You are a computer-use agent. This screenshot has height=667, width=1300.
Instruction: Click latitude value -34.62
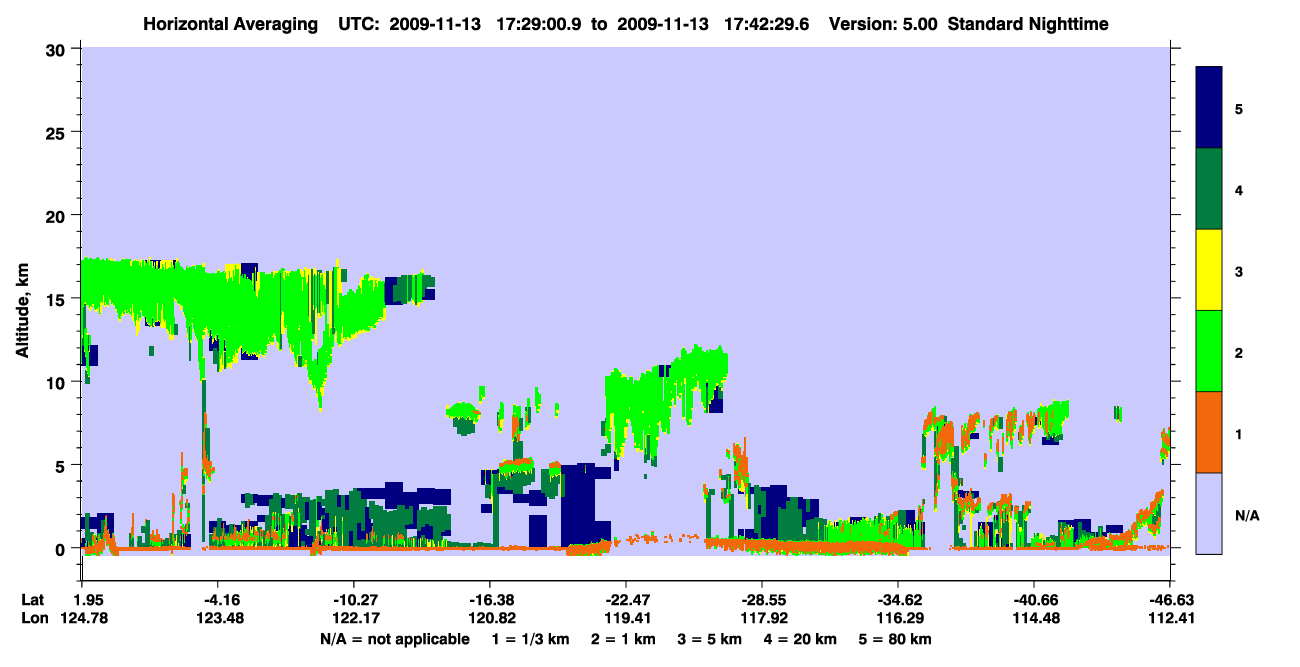tap(898, 600)
